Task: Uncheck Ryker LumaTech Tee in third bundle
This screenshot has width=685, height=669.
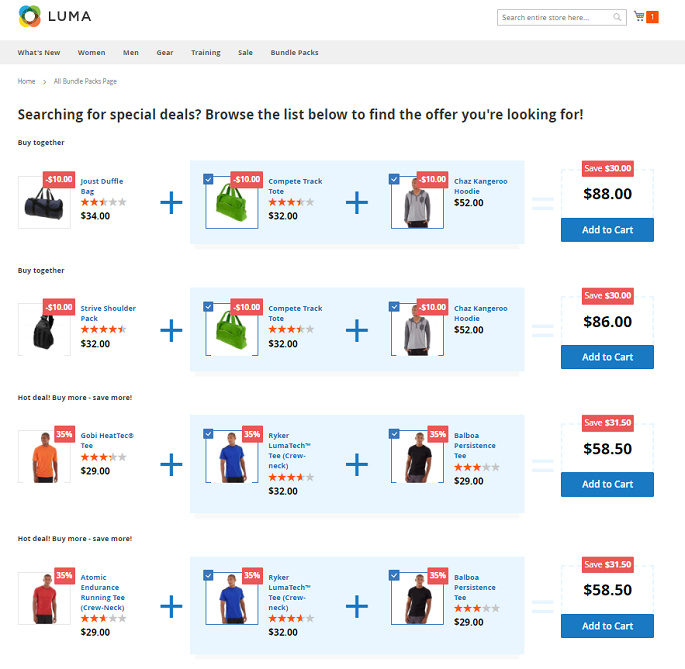Action: [208, 434]
